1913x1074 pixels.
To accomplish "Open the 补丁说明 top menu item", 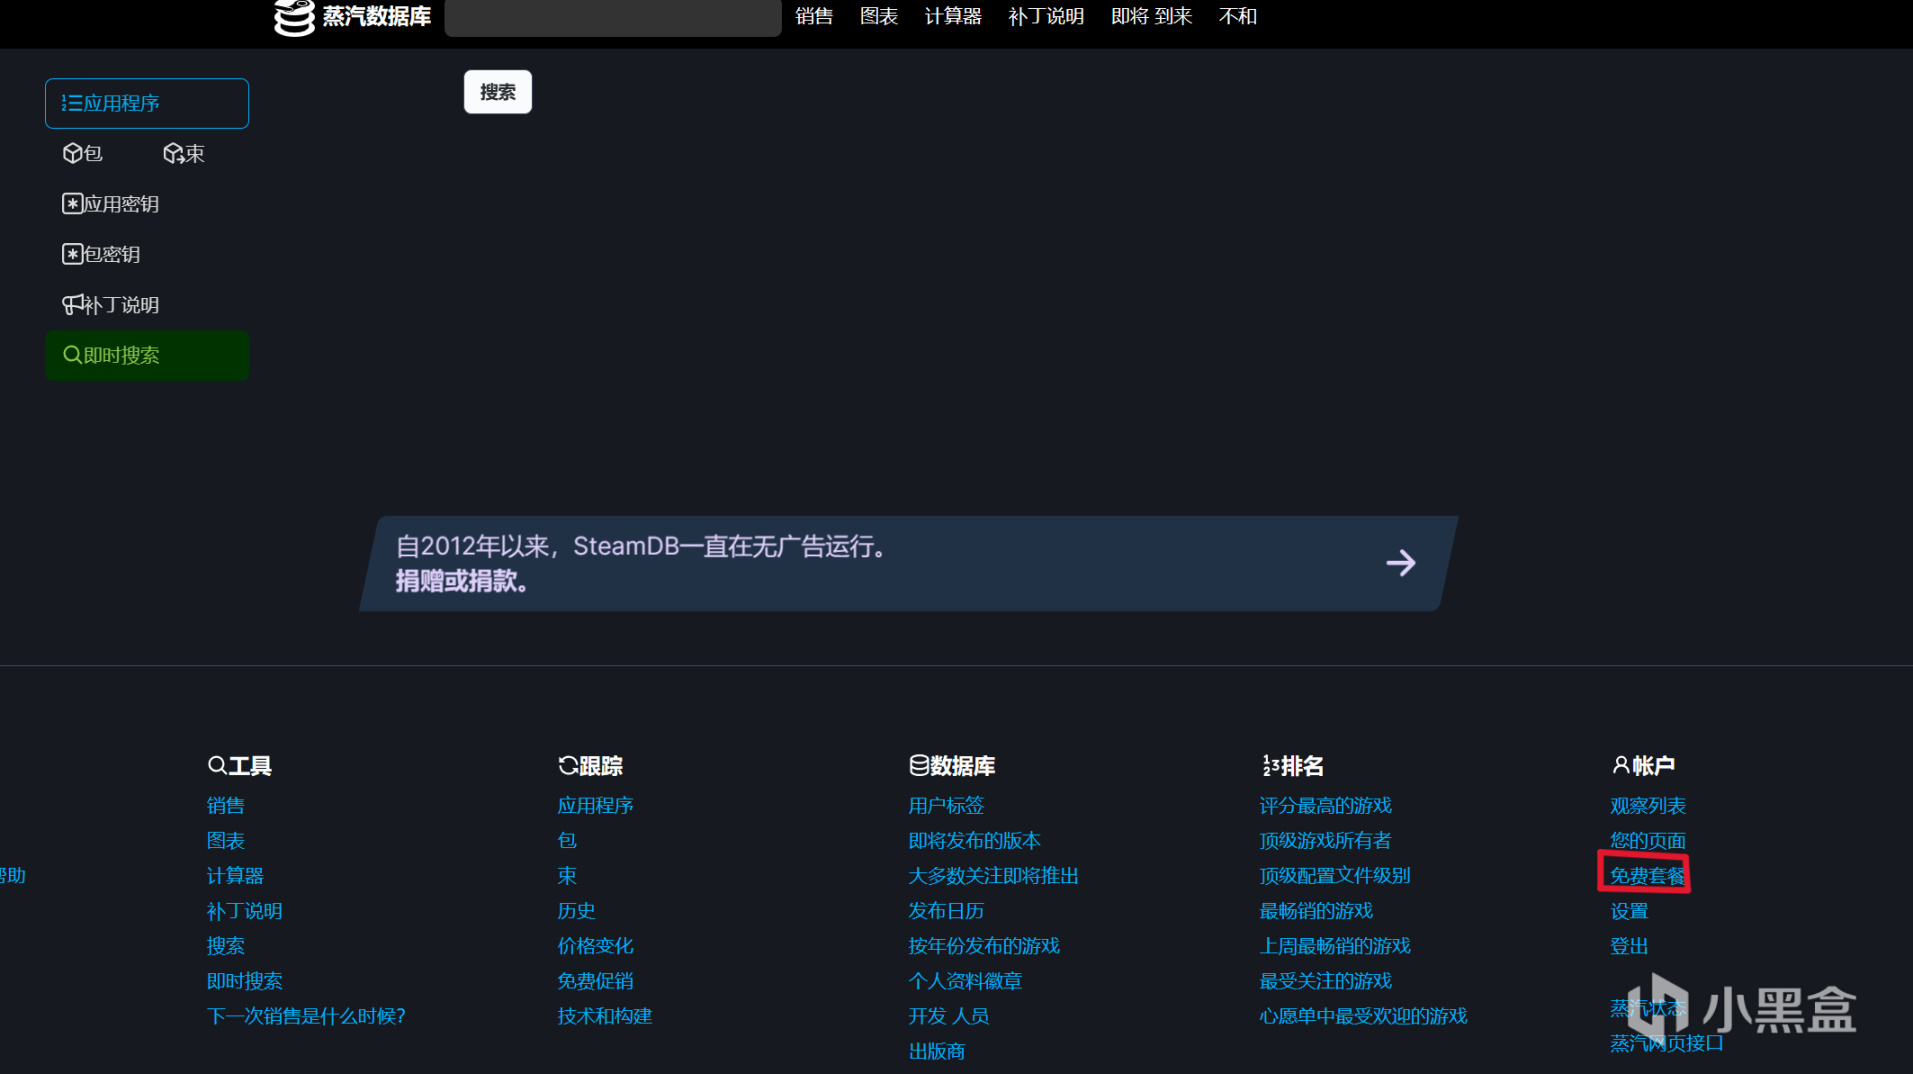I will tap(1046, 16).
